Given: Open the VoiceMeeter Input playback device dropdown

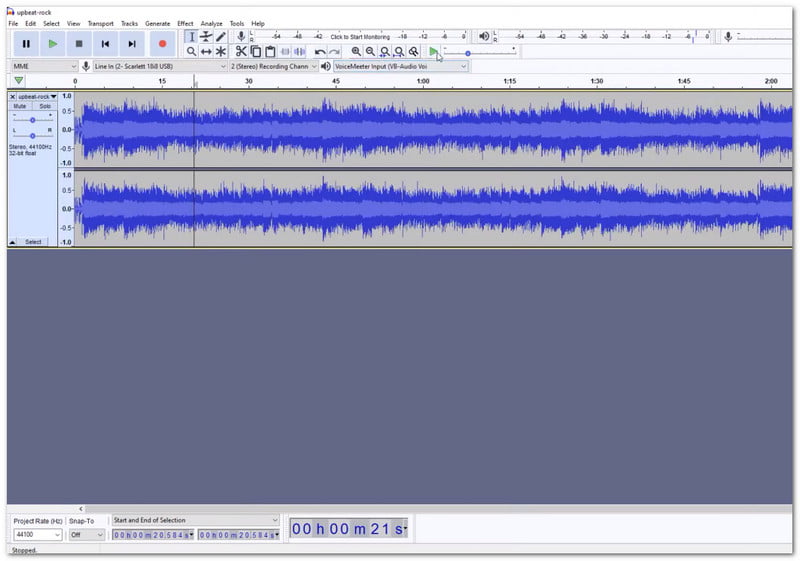Looking at the screenshot, I should (x=401, y=66).
